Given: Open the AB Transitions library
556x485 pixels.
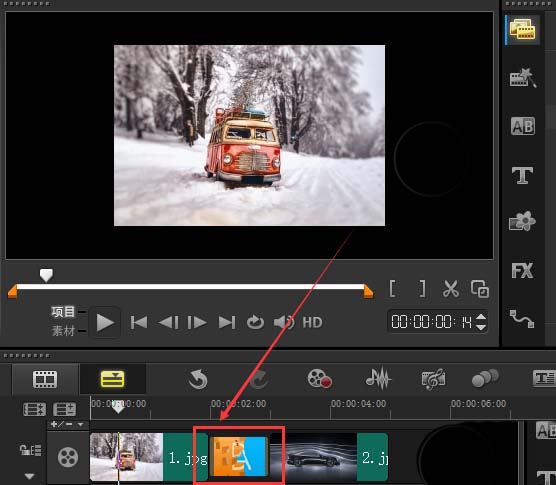Looking at the screenshot, I should pyautogui.click(x=523, y=126).
